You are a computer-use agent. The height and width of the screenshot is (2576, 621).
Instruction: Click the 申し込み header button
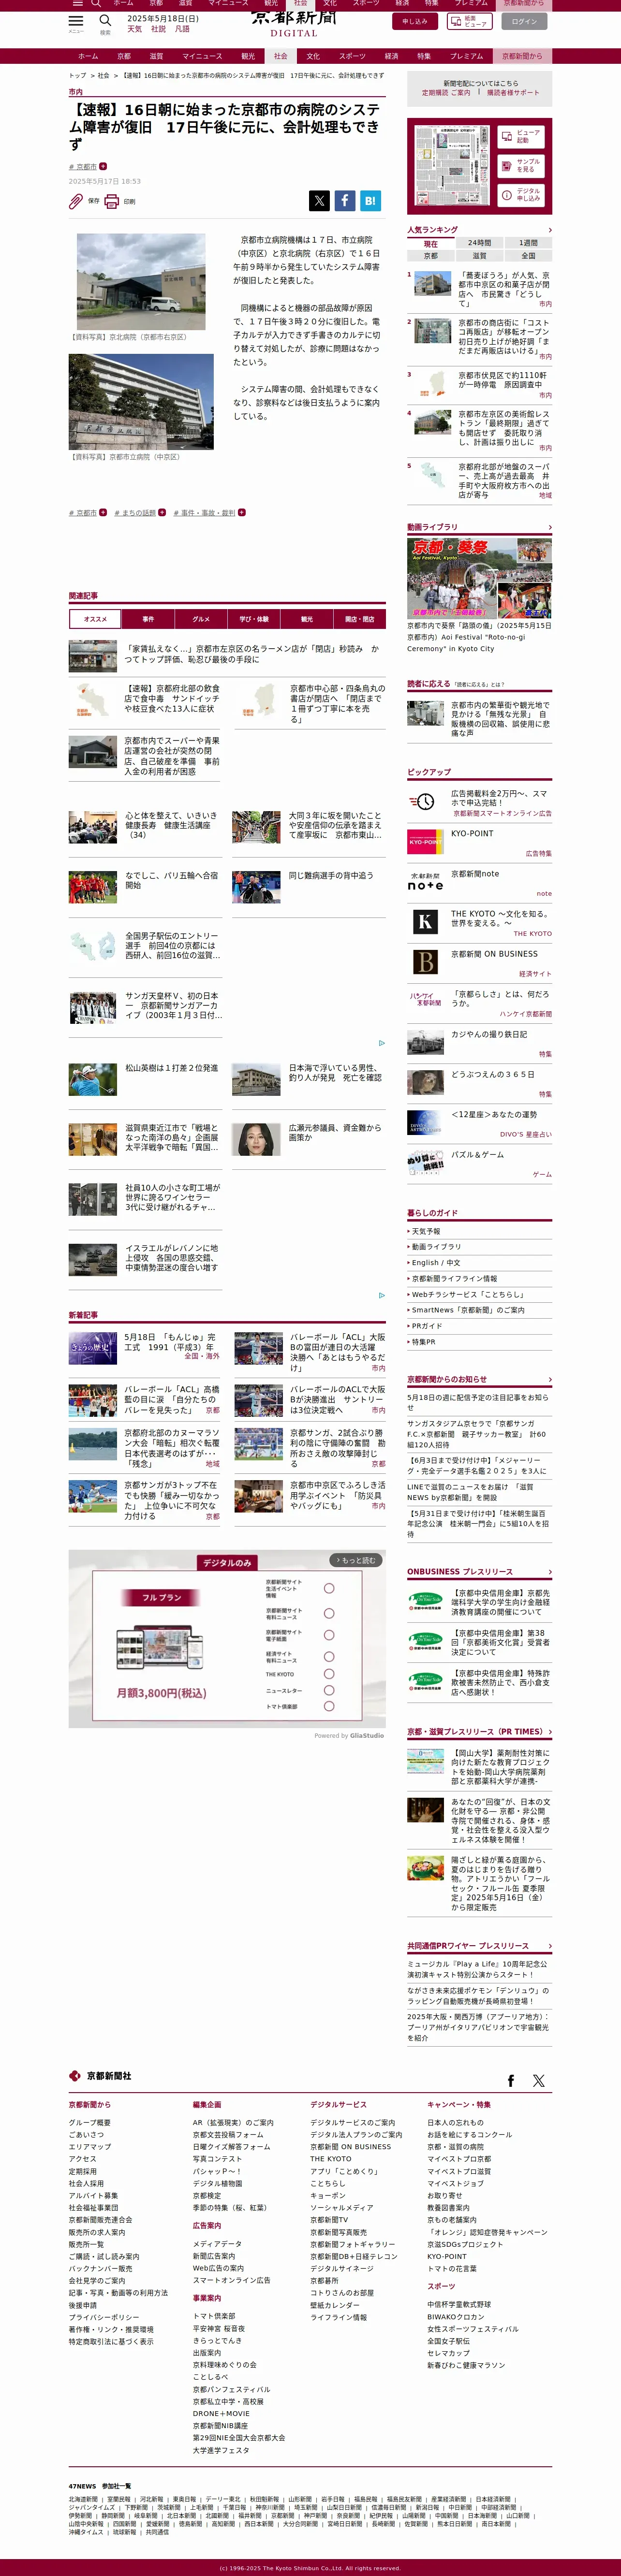point(415,21)
